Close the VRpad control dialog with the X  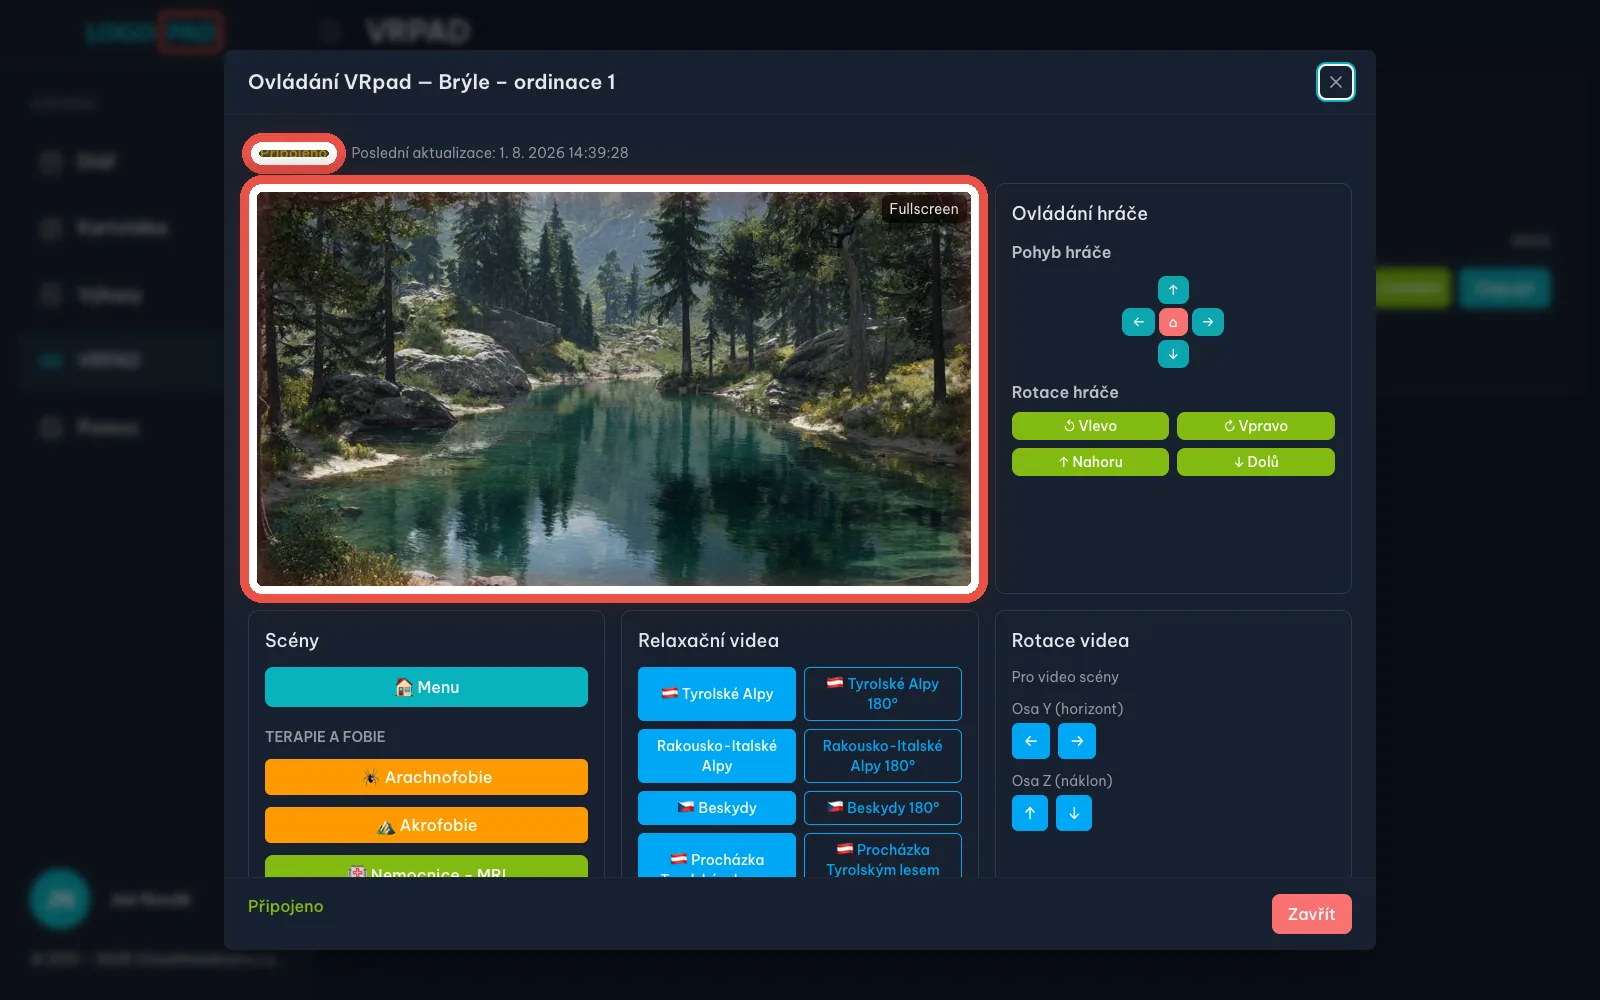pos(1336,82)
